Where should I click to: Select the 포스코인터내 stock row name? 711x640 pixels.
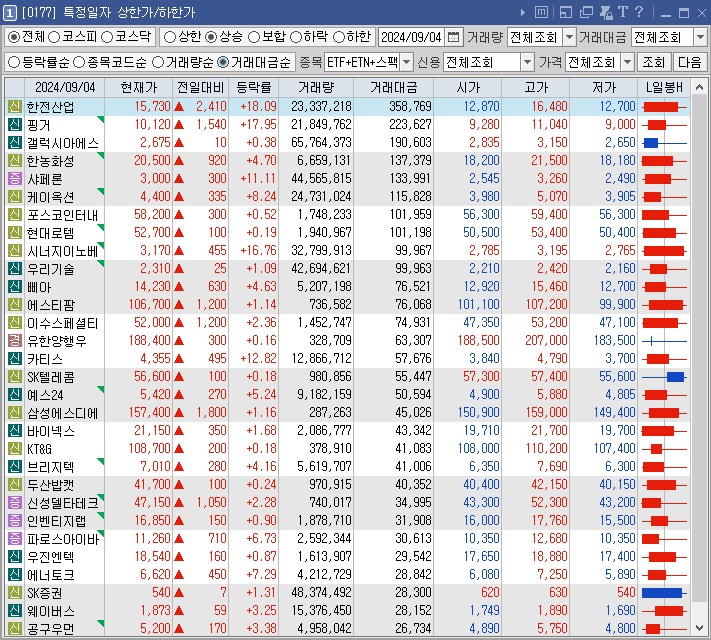click(x=63, y=215)
